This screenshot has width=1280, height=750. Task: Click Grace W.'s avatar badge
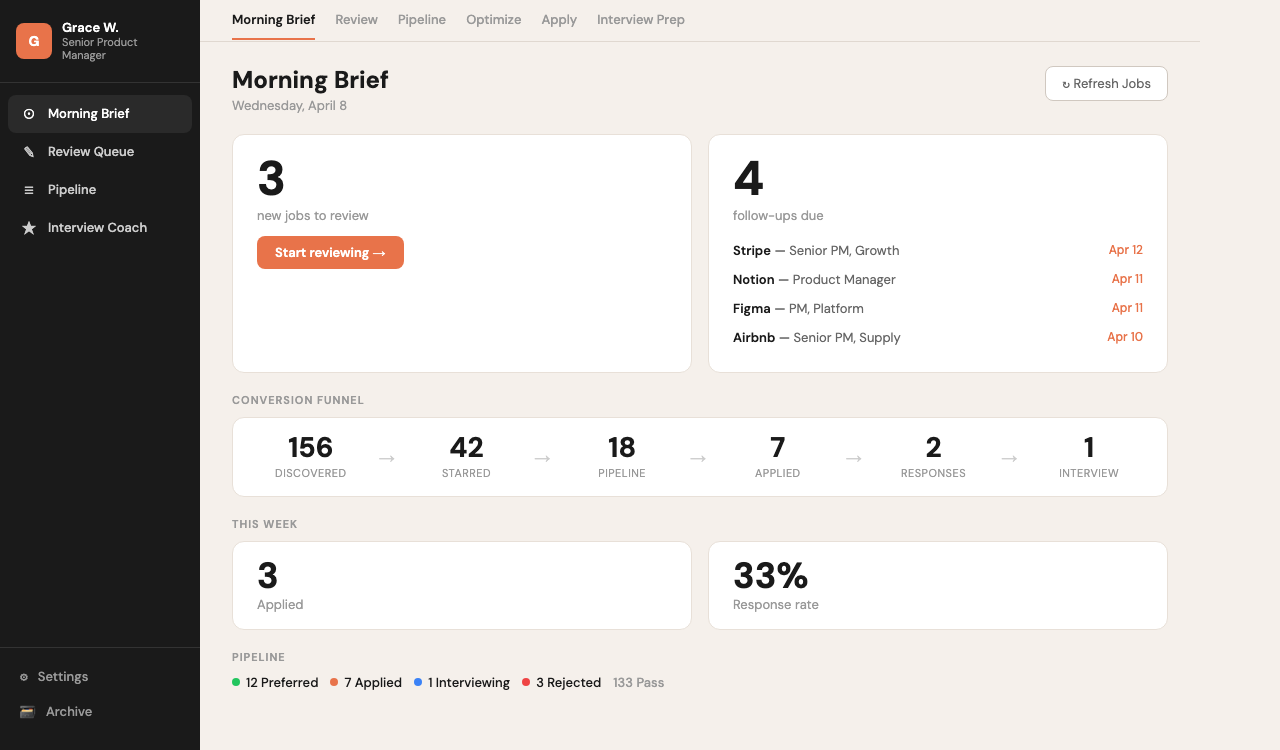point(33,41)
